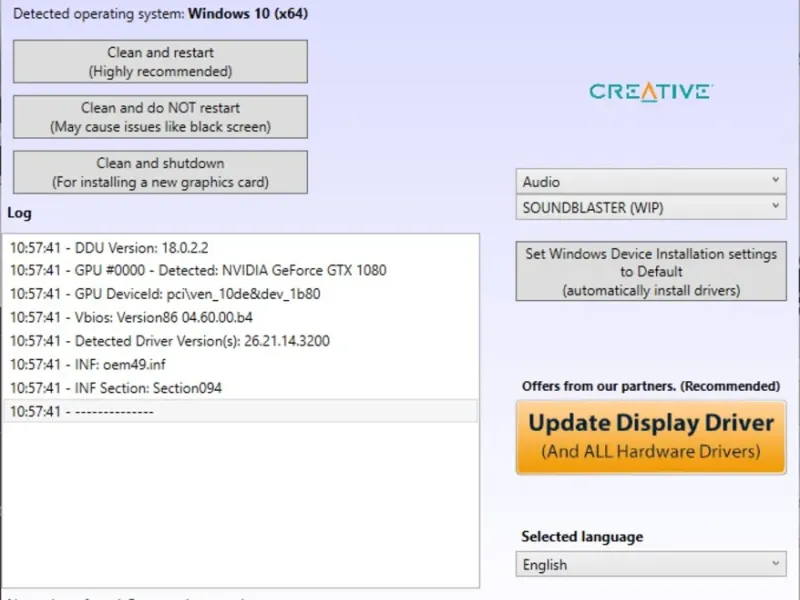This screenshot has height=600, width=800.
Task: Choose Clean and do NOT restart
Action: [160, 117]
